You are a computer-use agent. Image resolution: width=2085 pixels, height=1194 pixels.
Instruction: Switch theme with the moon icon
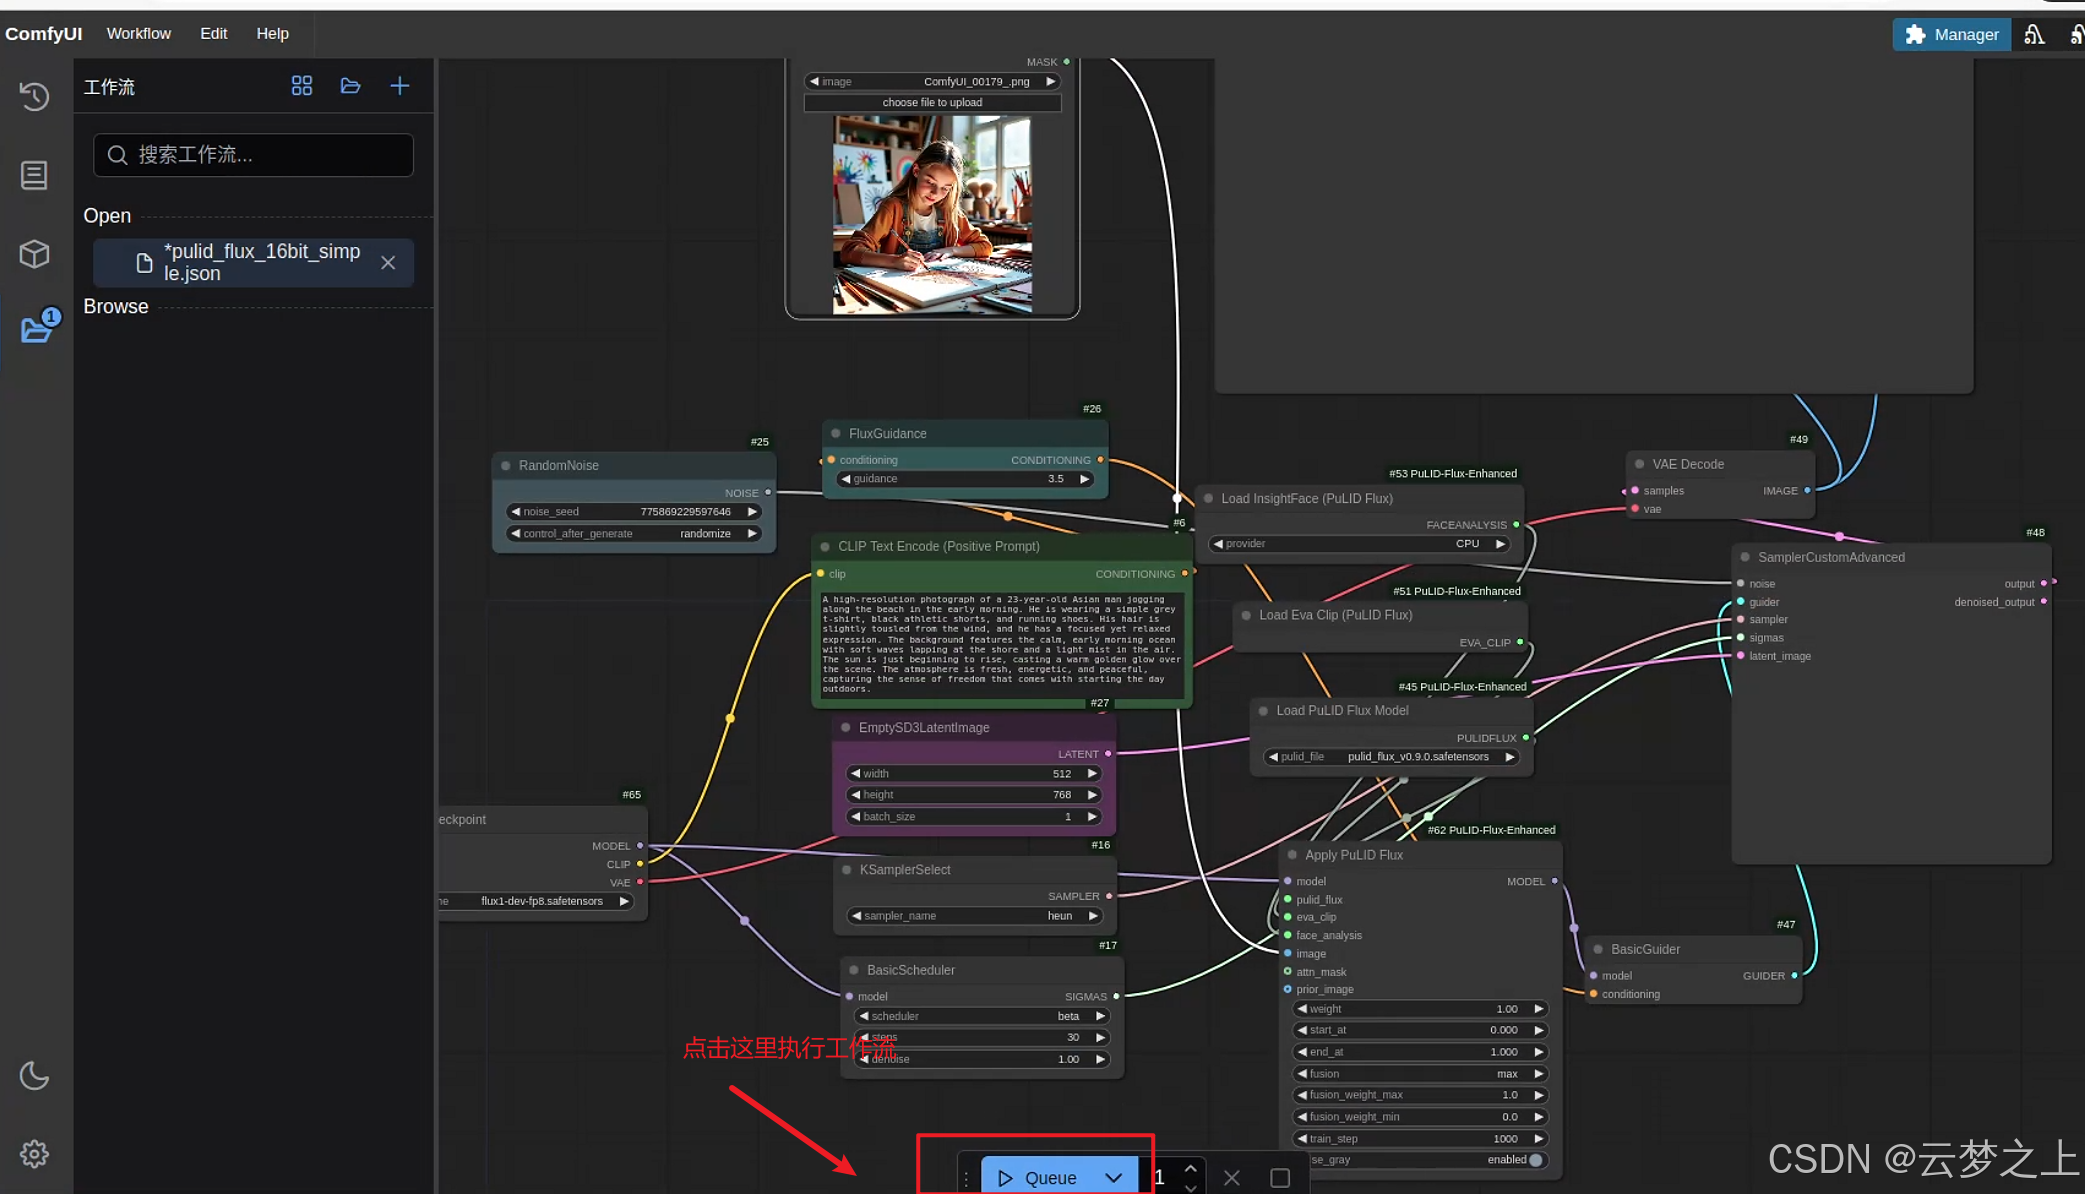34,1075
